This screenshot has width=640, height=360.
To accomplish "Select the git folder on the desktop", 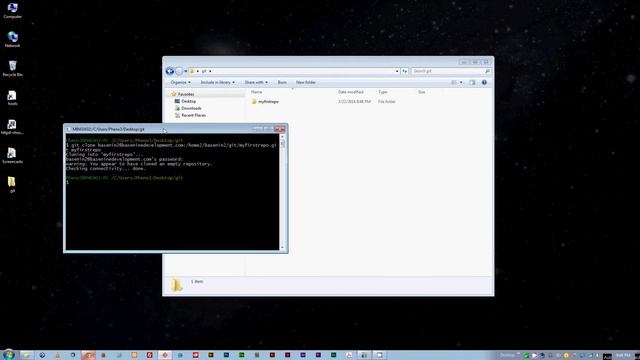I will 12,184.
